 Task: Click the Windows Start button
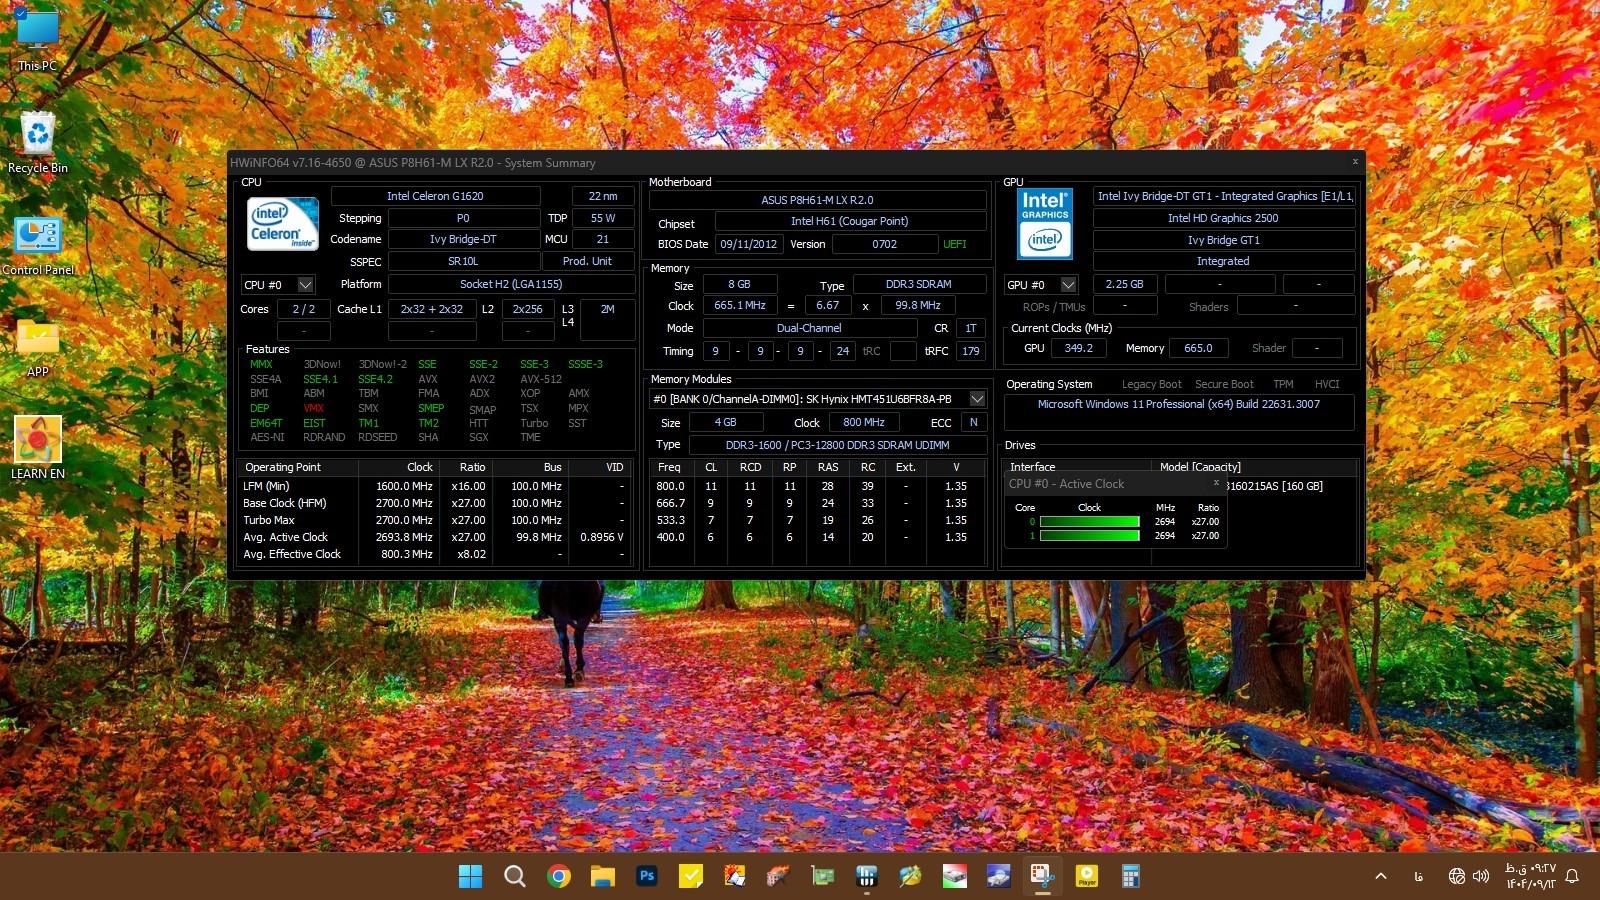click(x=470, y=876)
